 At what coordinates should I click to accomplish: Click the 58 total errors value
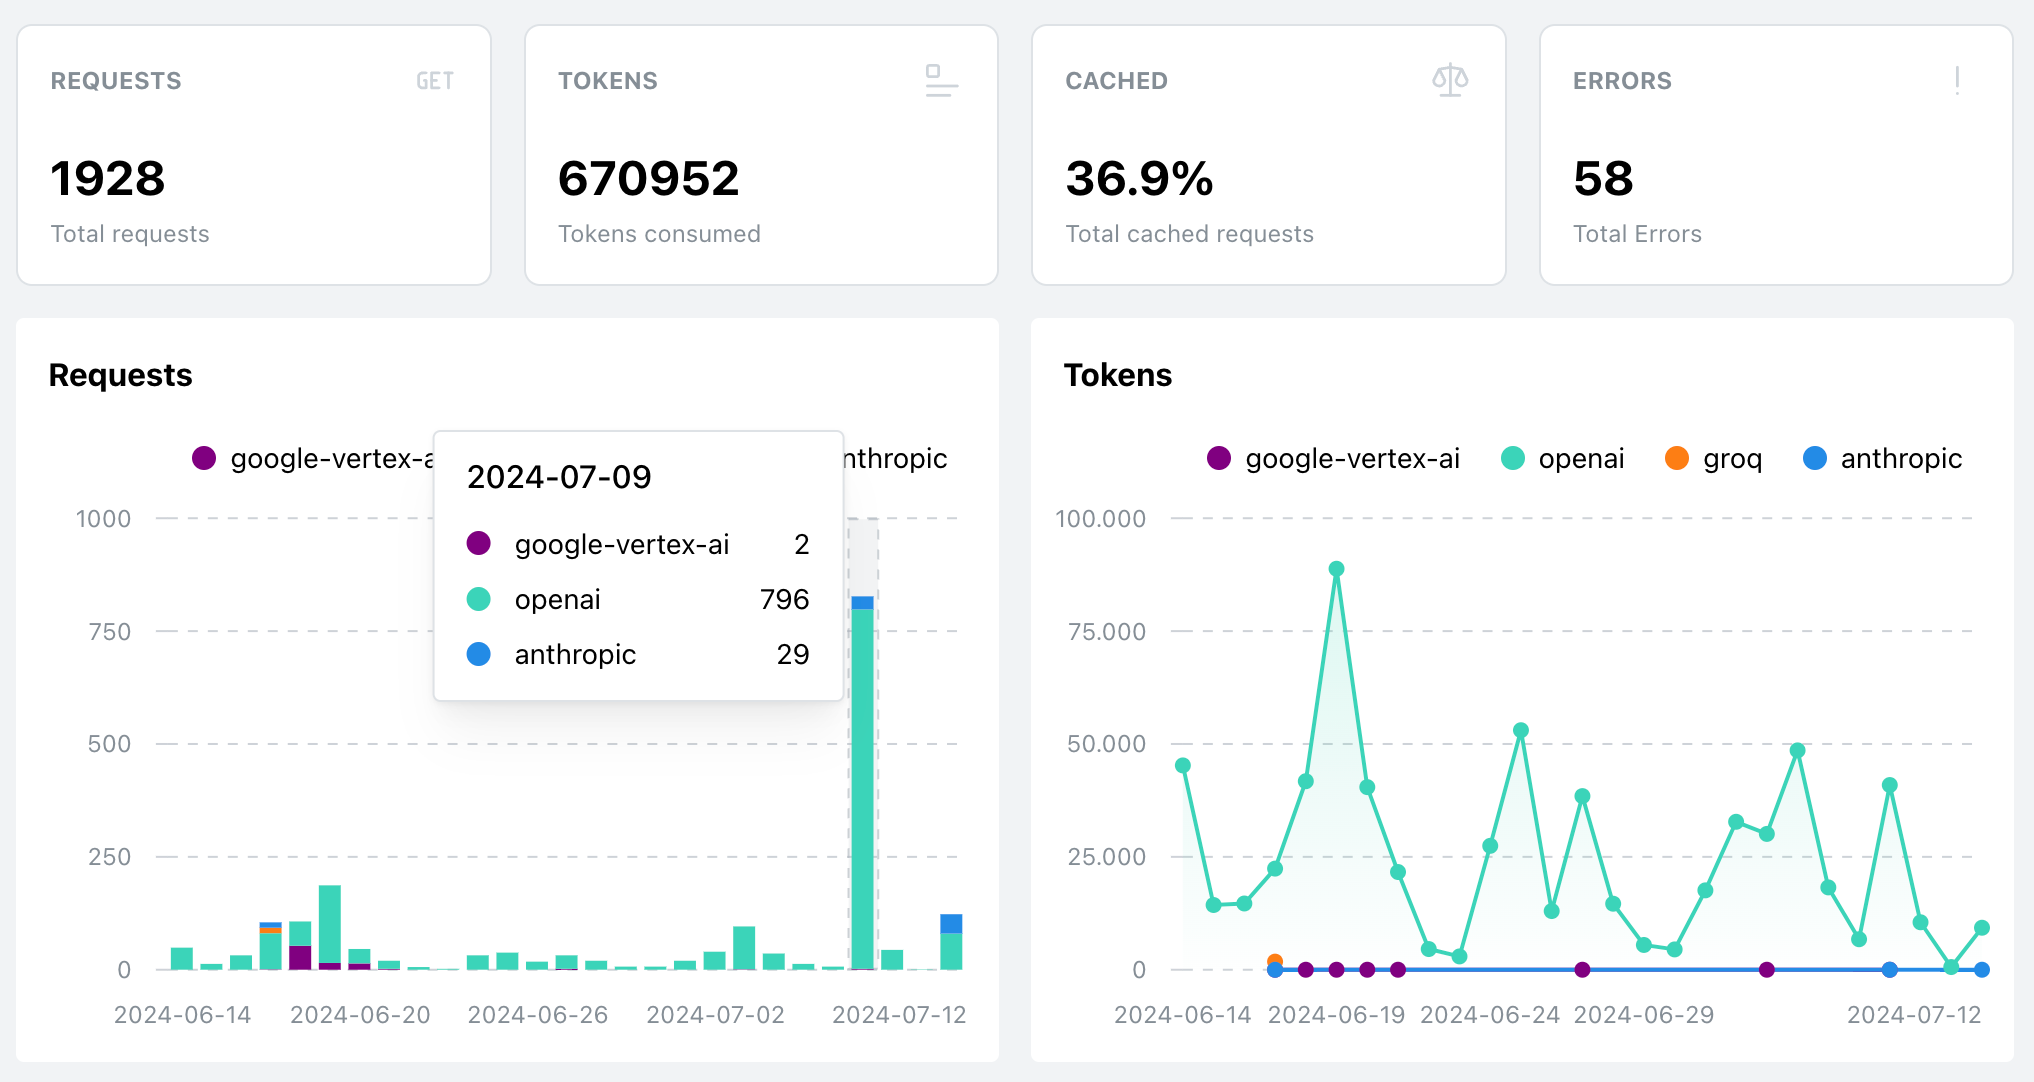pyautogui.click(x=1603, y=179)
